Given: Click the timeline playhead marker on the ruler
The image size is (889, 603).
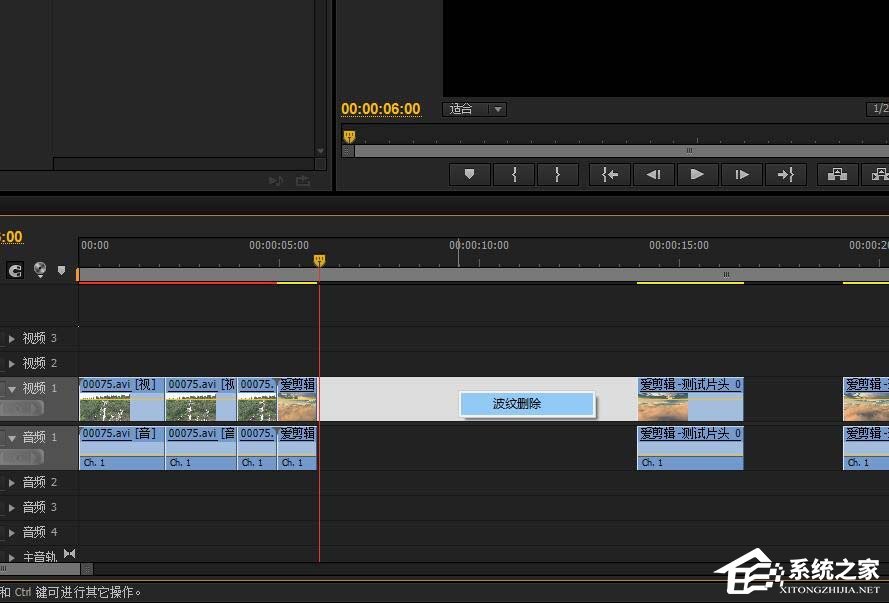Looking at the screenshot, I should point(319,261).
